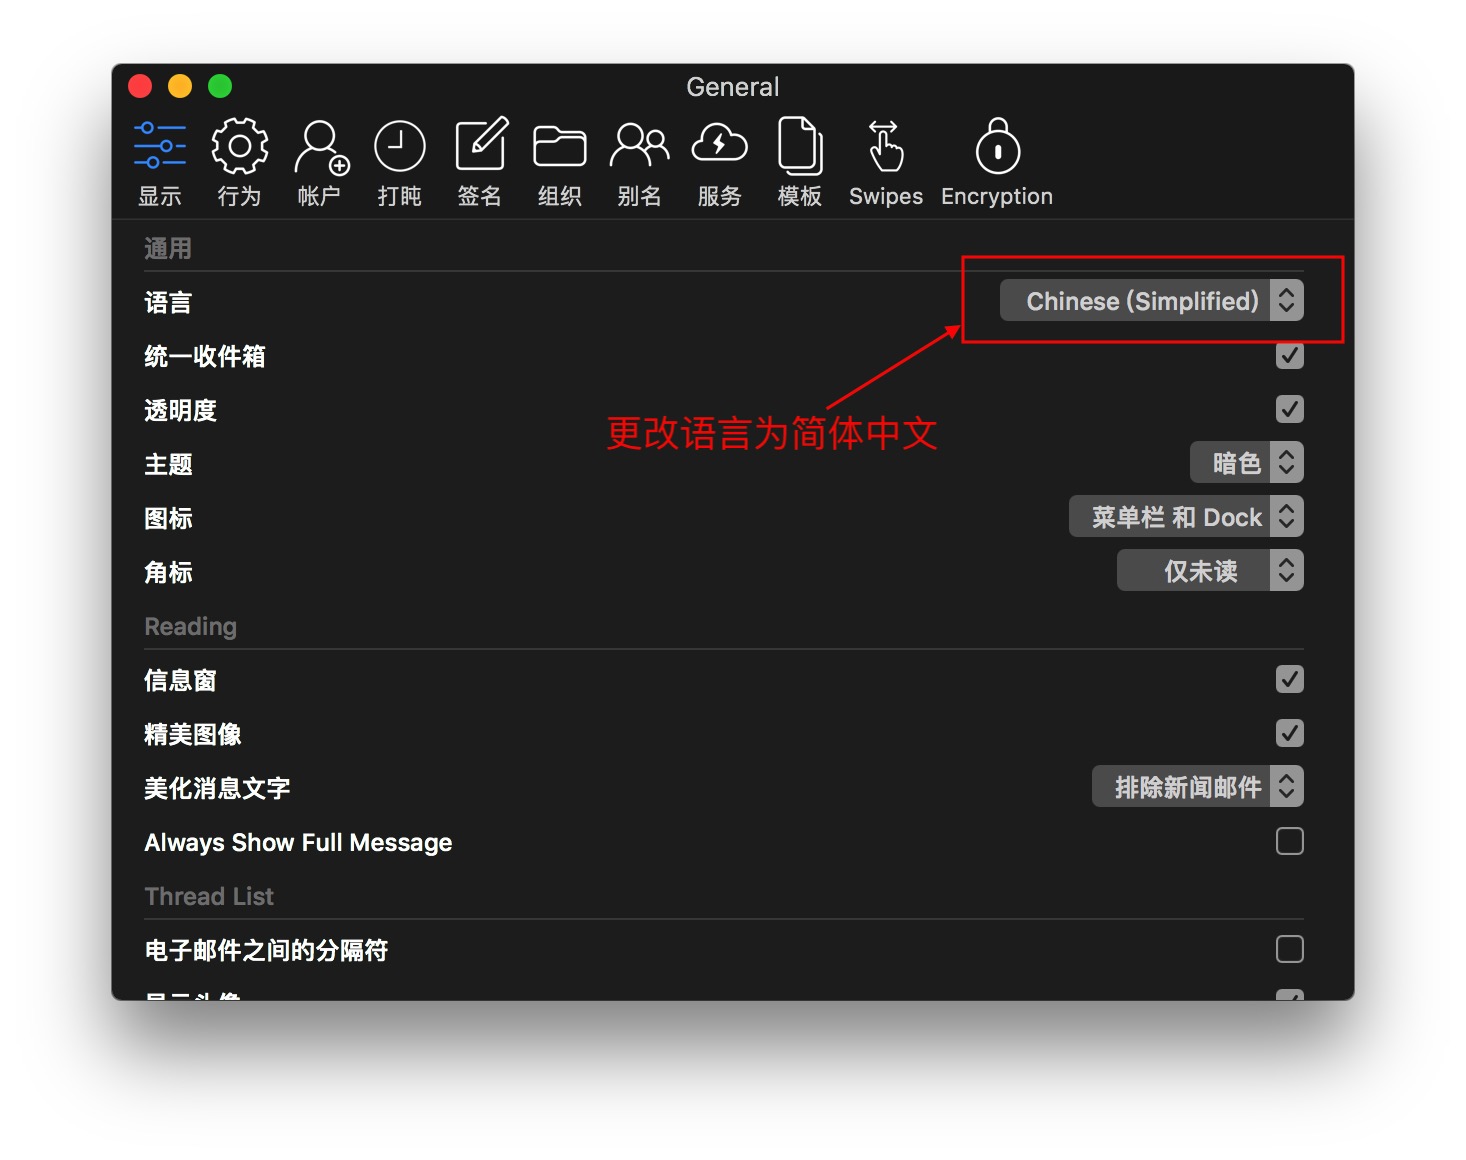This screenshot has width=1466, height=1160.
Task: Open the Encryption lock tab
Action: [997, 163]
